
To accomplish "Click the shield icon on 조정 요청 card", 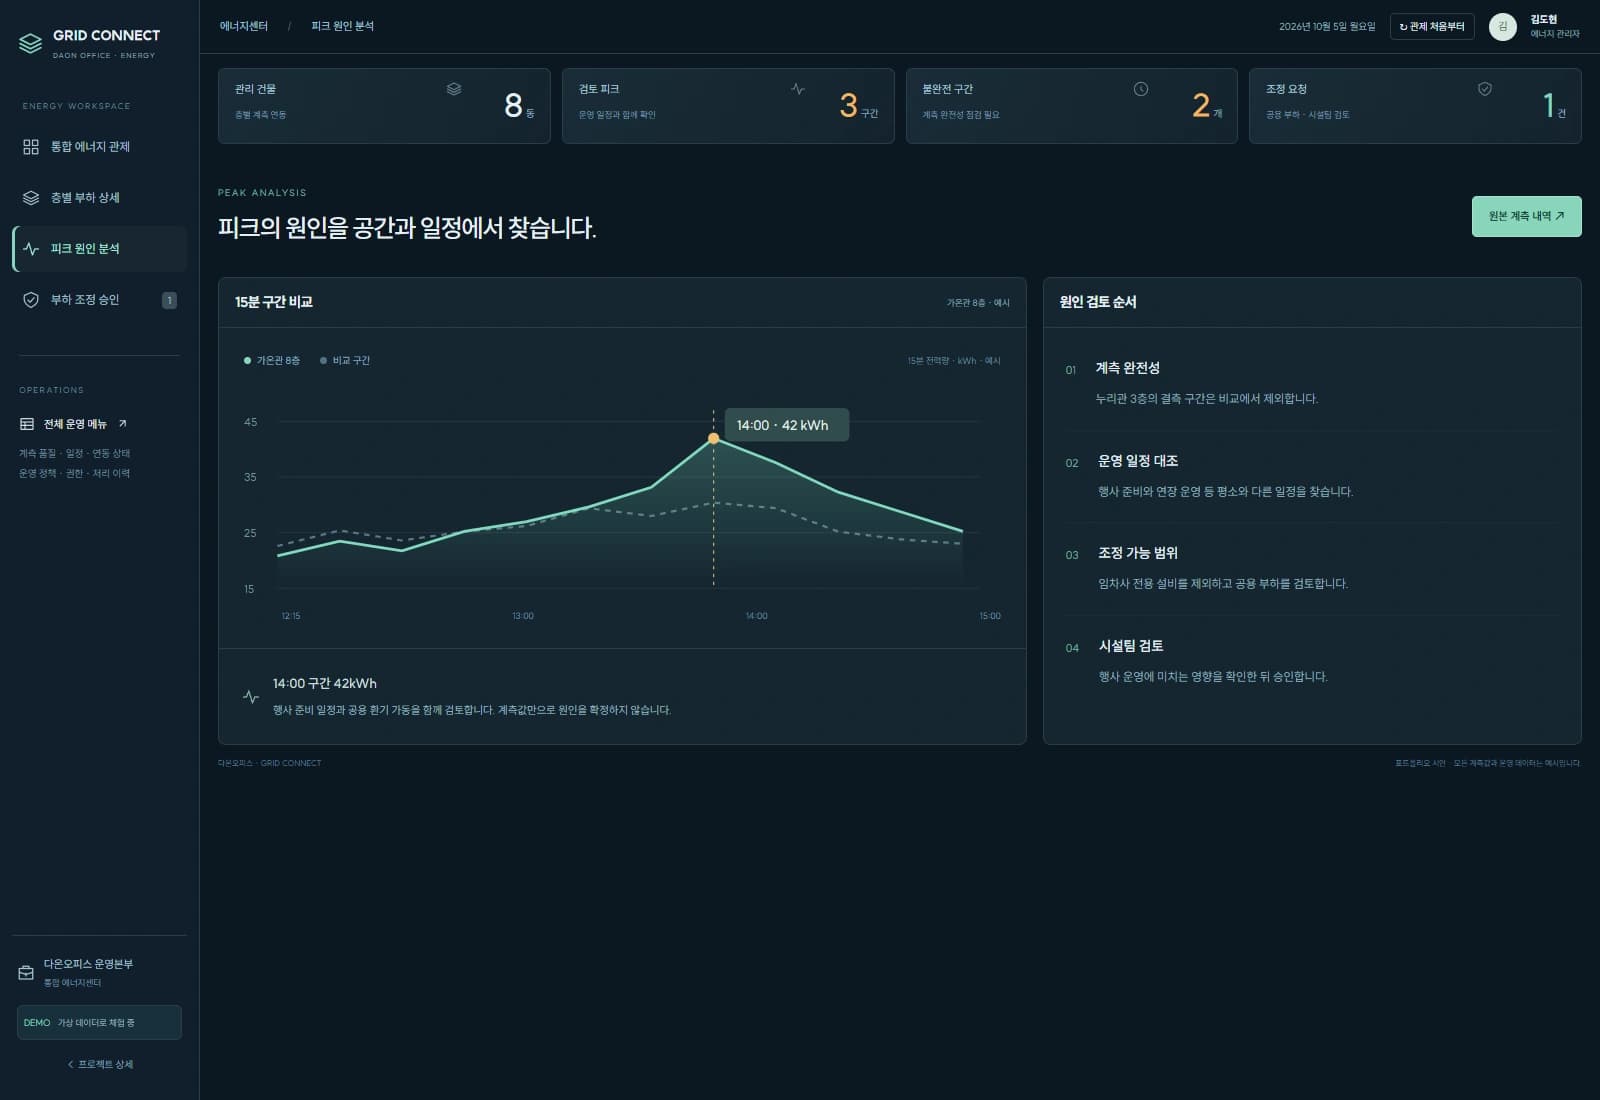I will coord(1485,89).
